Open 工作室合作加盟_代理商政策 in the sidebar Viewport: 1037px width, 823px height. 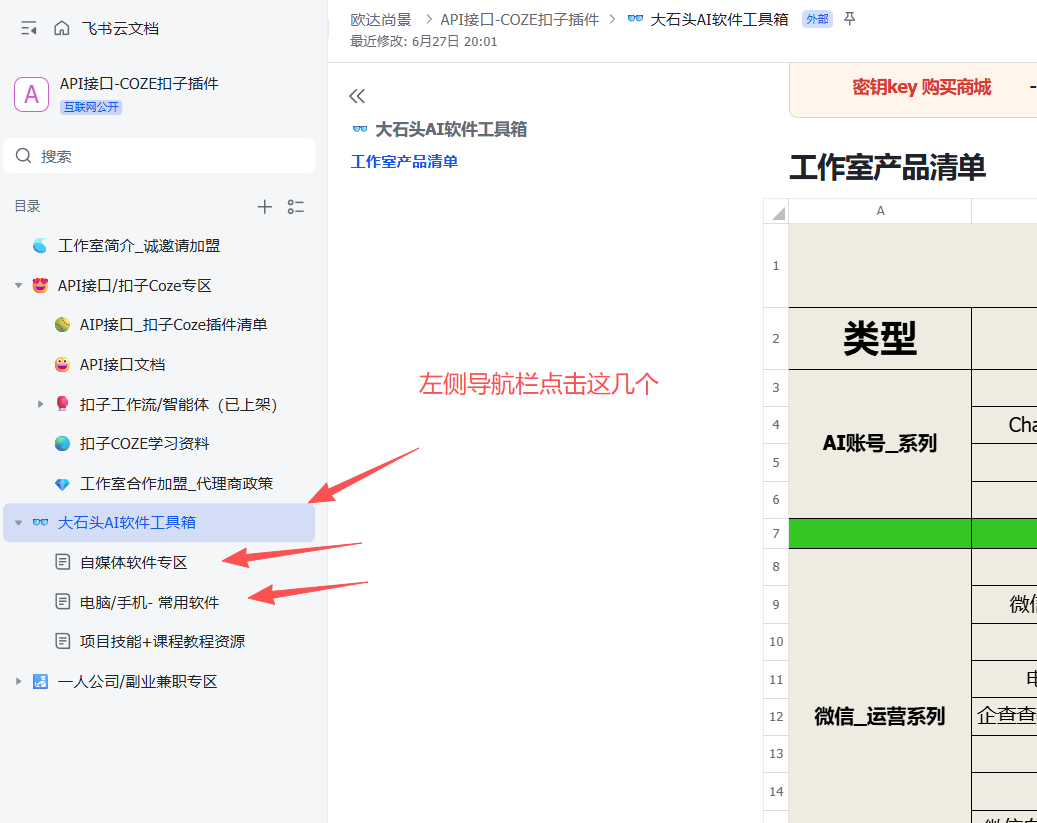click(176, 484)
